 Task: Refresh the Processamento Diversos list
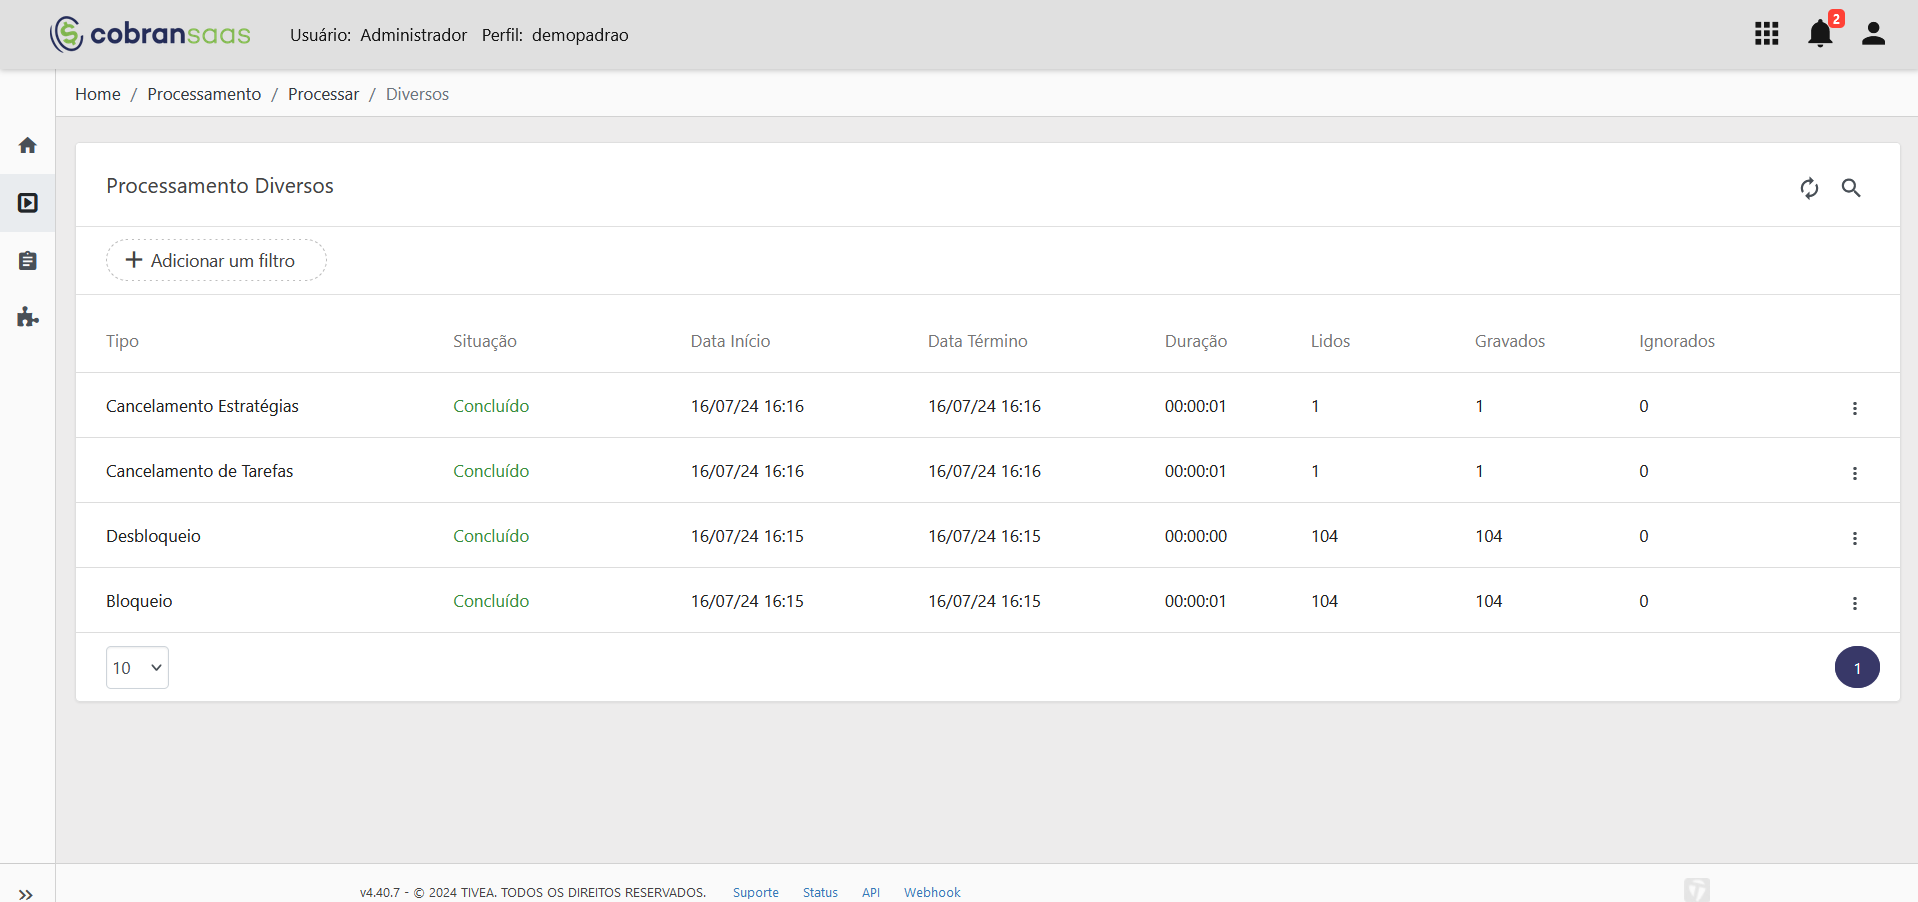1809,188
